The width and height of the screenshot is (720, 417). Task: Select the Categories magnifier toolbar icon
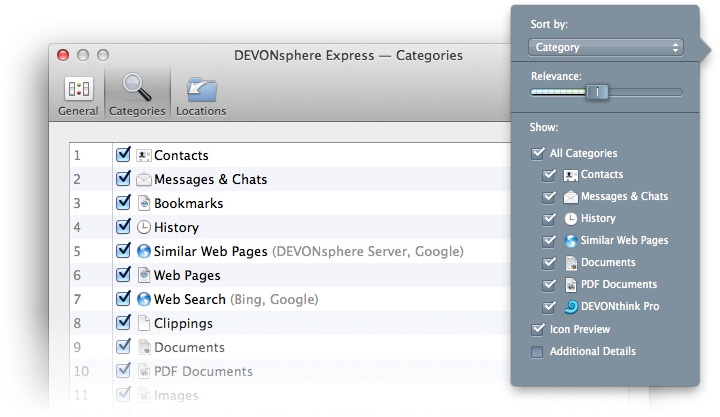(x=136, y=94)
